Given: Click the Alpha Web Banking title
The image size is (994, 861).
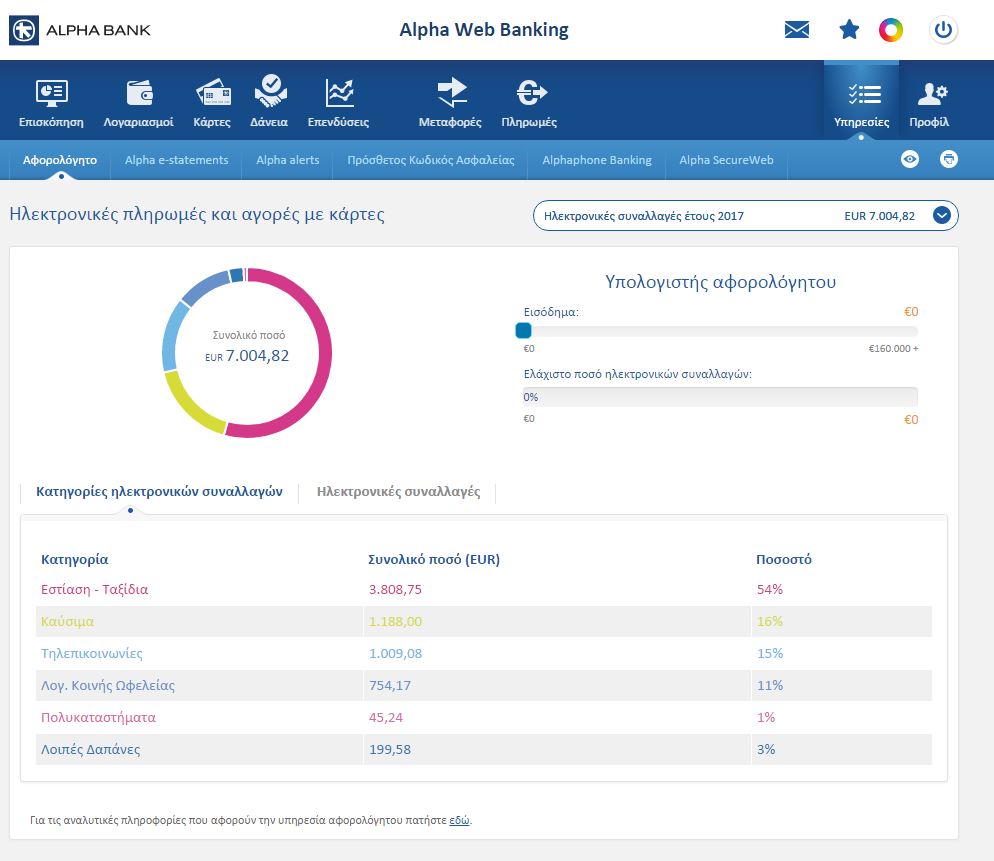Looking at the screenshot, I should (x=484, y=30).
